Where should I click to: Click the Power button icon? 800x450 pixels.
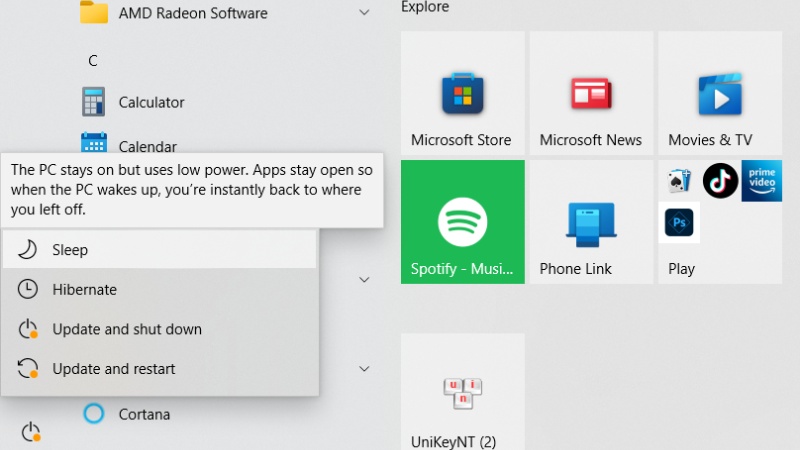click(31, 432)
